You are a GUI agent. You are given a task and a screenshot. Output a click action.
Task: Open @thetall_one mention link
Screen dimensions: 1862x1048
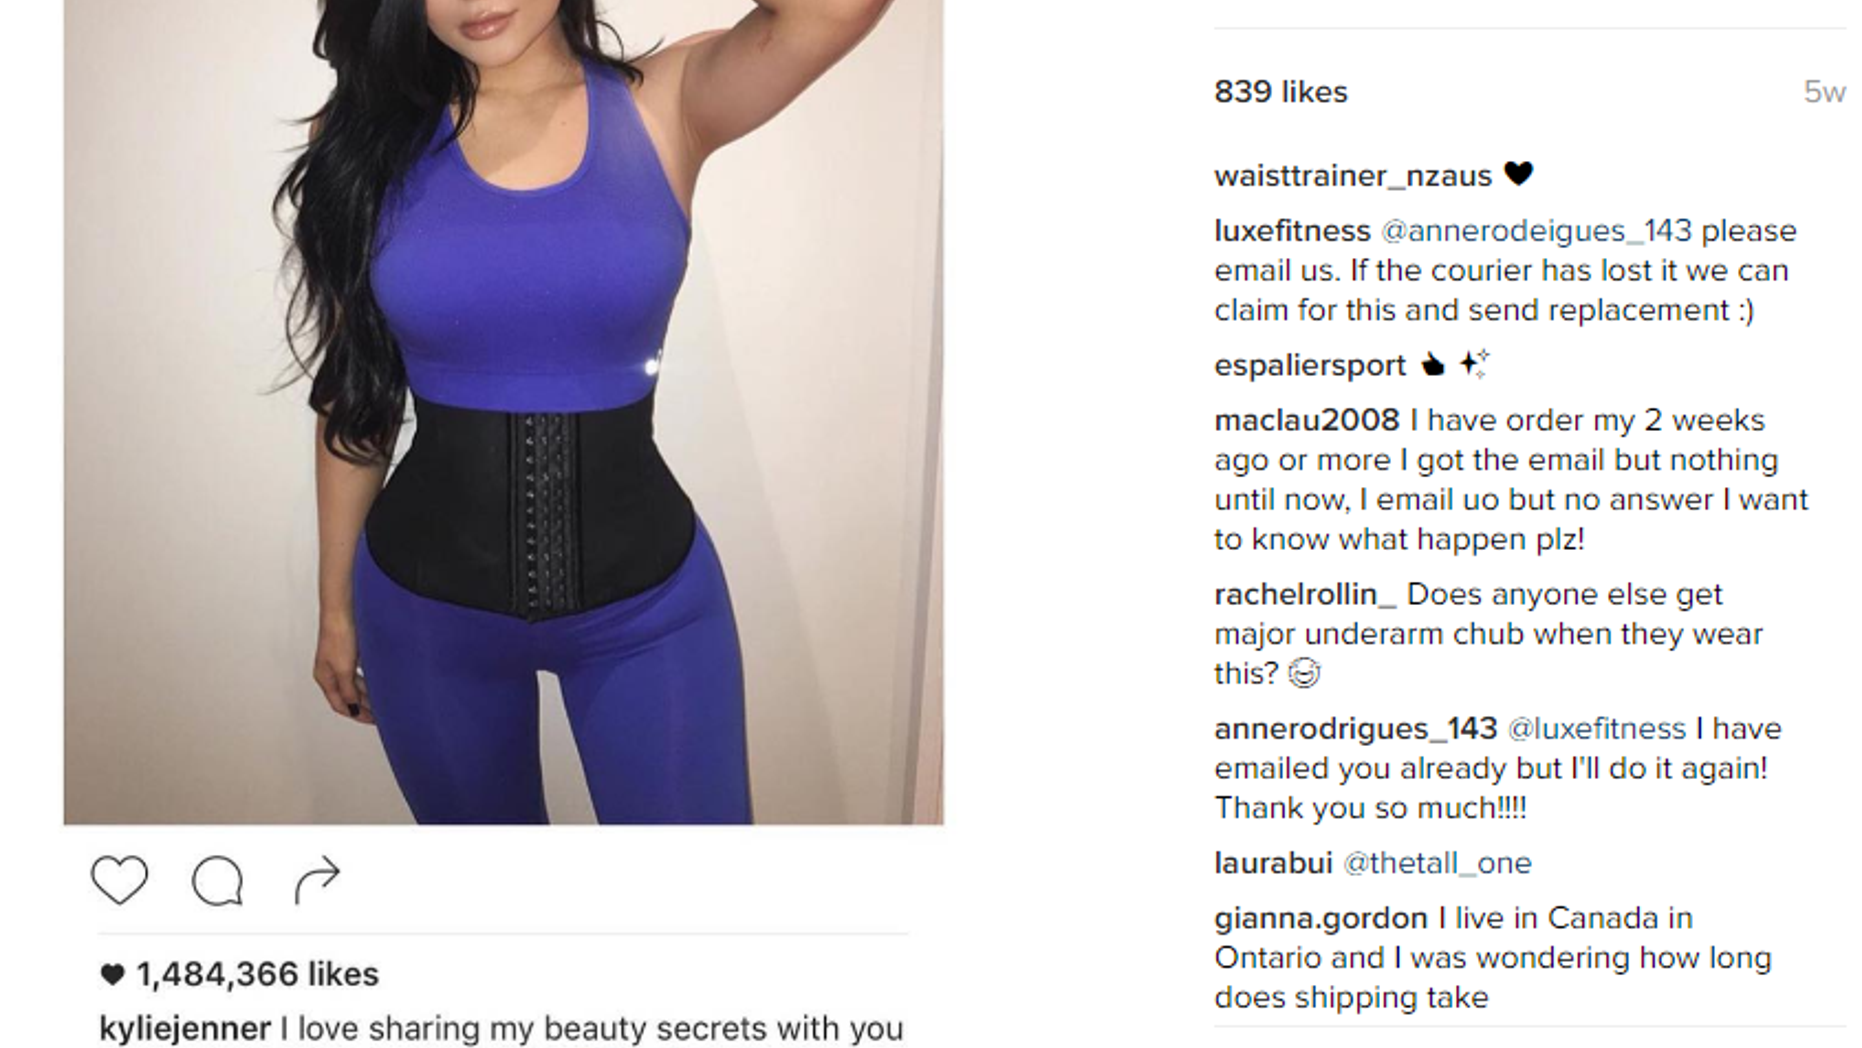pos(1437,863)
